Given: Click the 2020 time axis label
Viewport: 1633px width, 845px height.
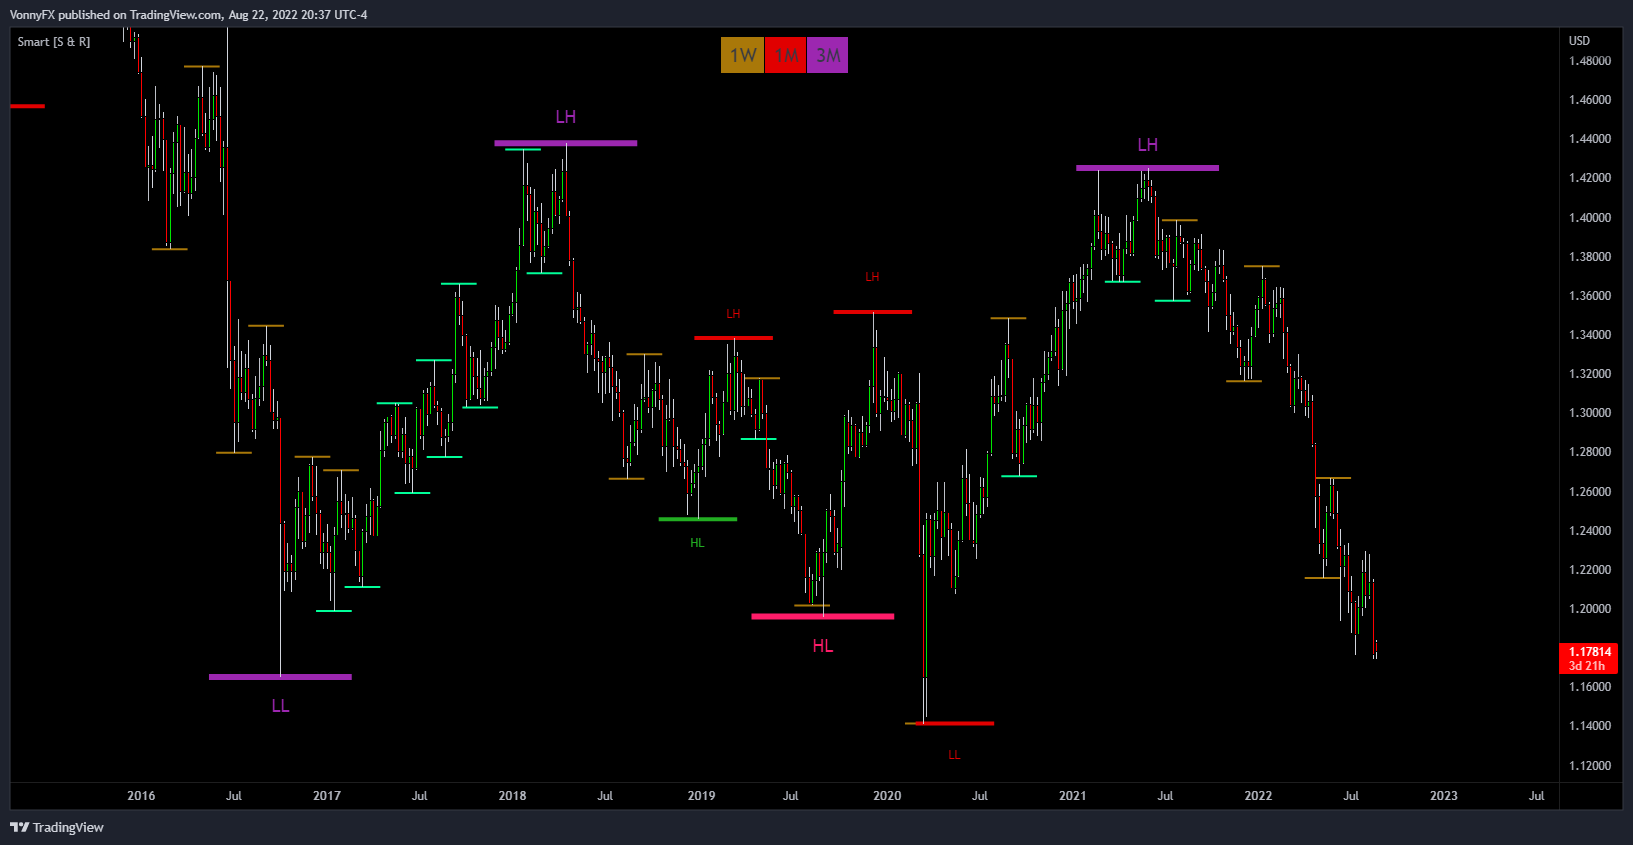Looking at the screenshot, I should [x=887, y=796].
